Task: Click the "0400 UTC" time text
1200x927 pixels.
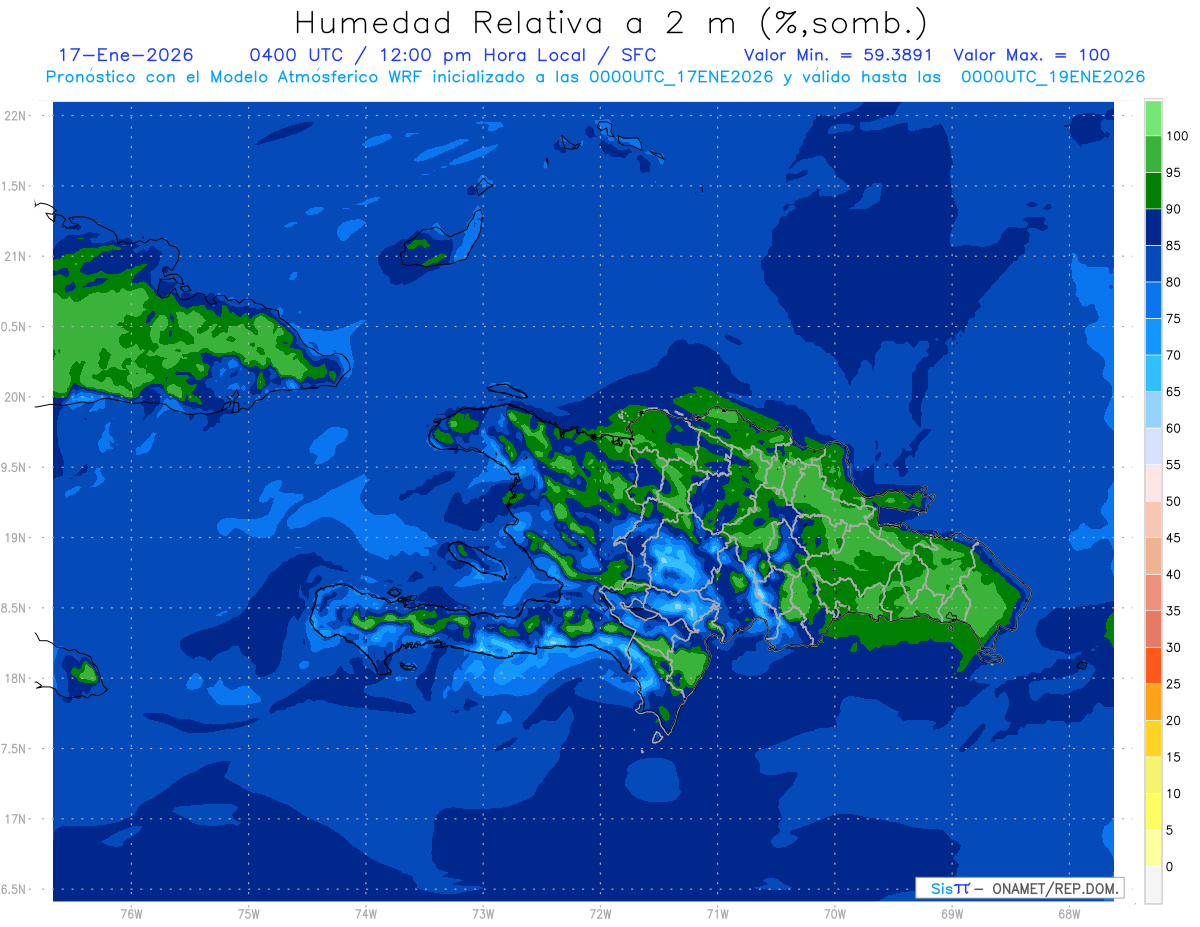Action: [294, 55]
